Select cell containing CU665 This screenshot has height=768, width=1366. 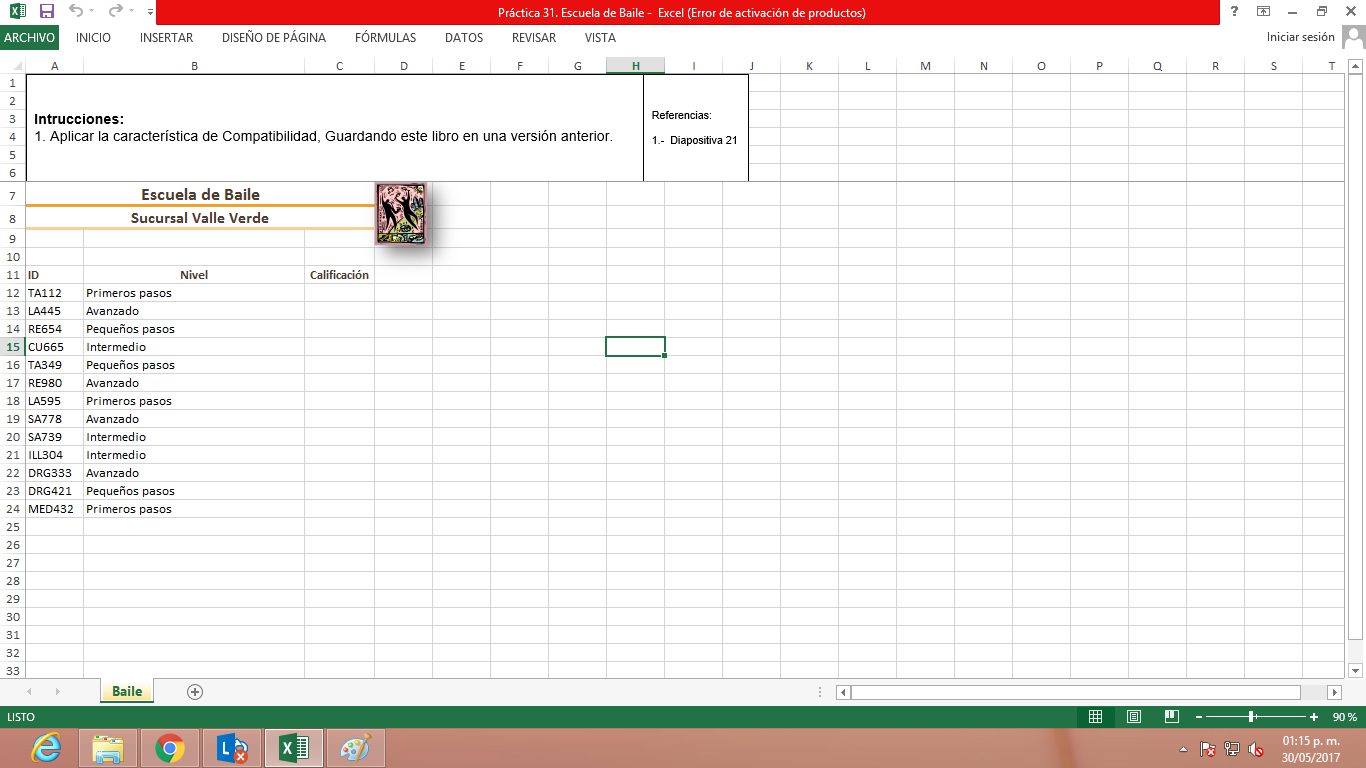[54, 347]
